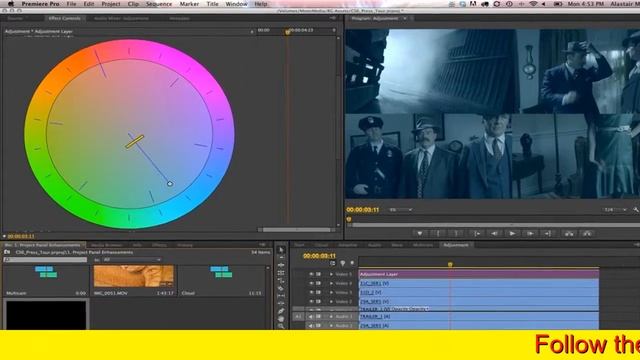640x360 pixels.
Task: Select the Rolling Edit tool
Action: 281,273
